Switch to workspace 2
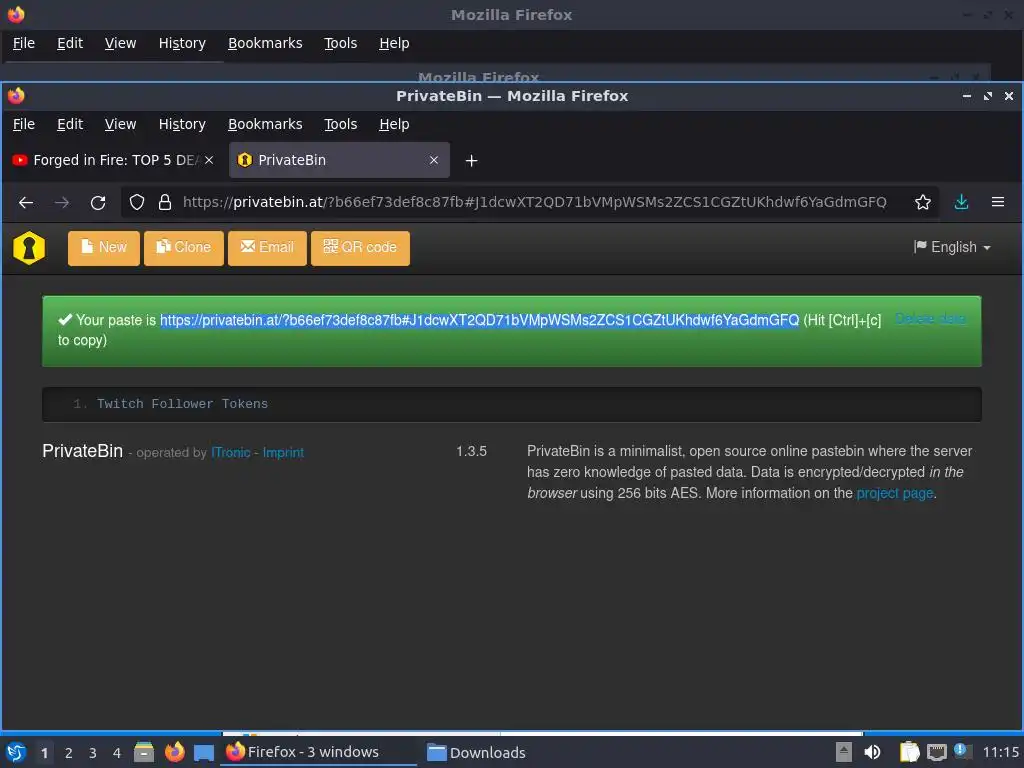The width and height of the screenshot is (1024, 768). [x=69, y=753]
